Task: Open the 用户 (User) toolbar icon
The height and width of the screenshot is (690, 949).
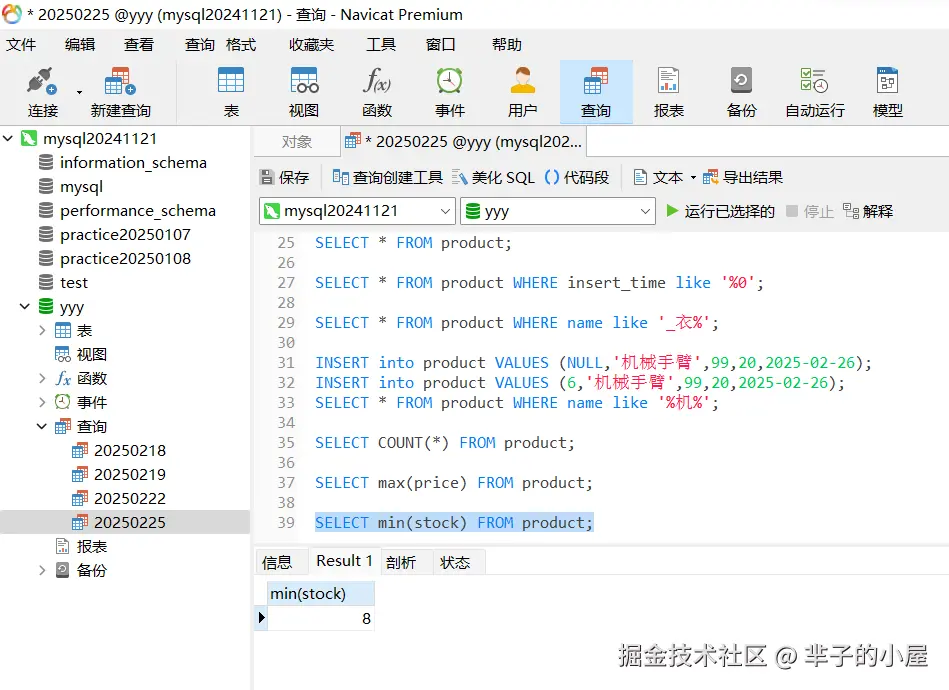Action: 523,92
